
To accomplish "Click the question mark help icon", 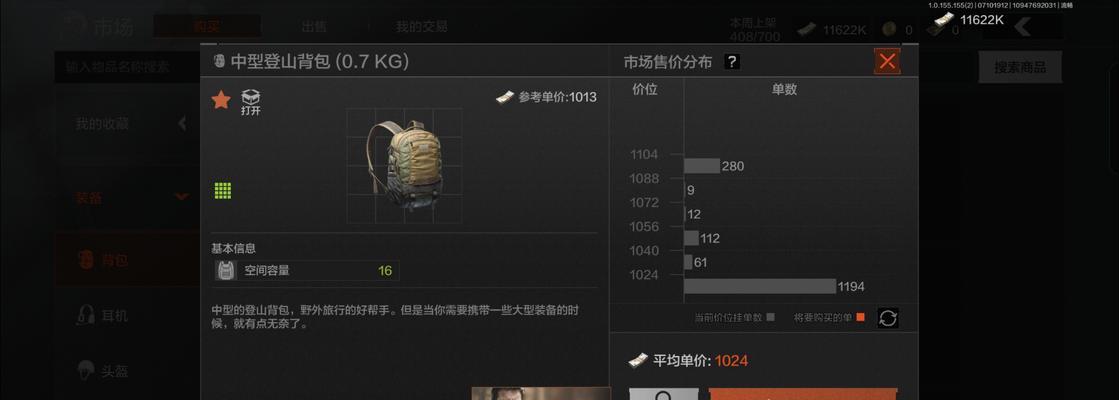I will pos(731,62).
